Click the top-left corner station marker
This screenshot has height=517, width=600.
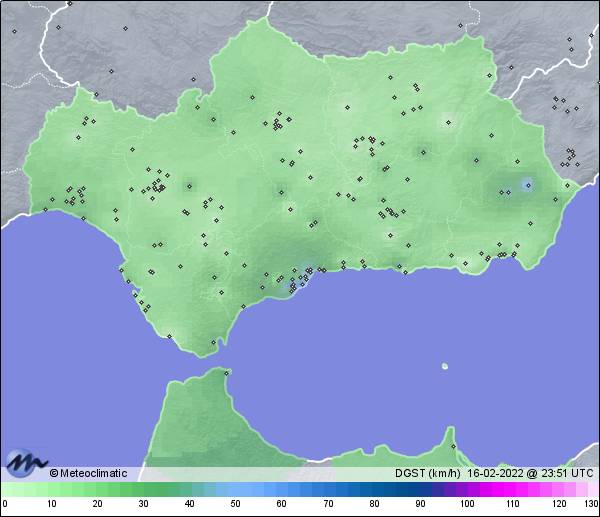click(15, 31)
